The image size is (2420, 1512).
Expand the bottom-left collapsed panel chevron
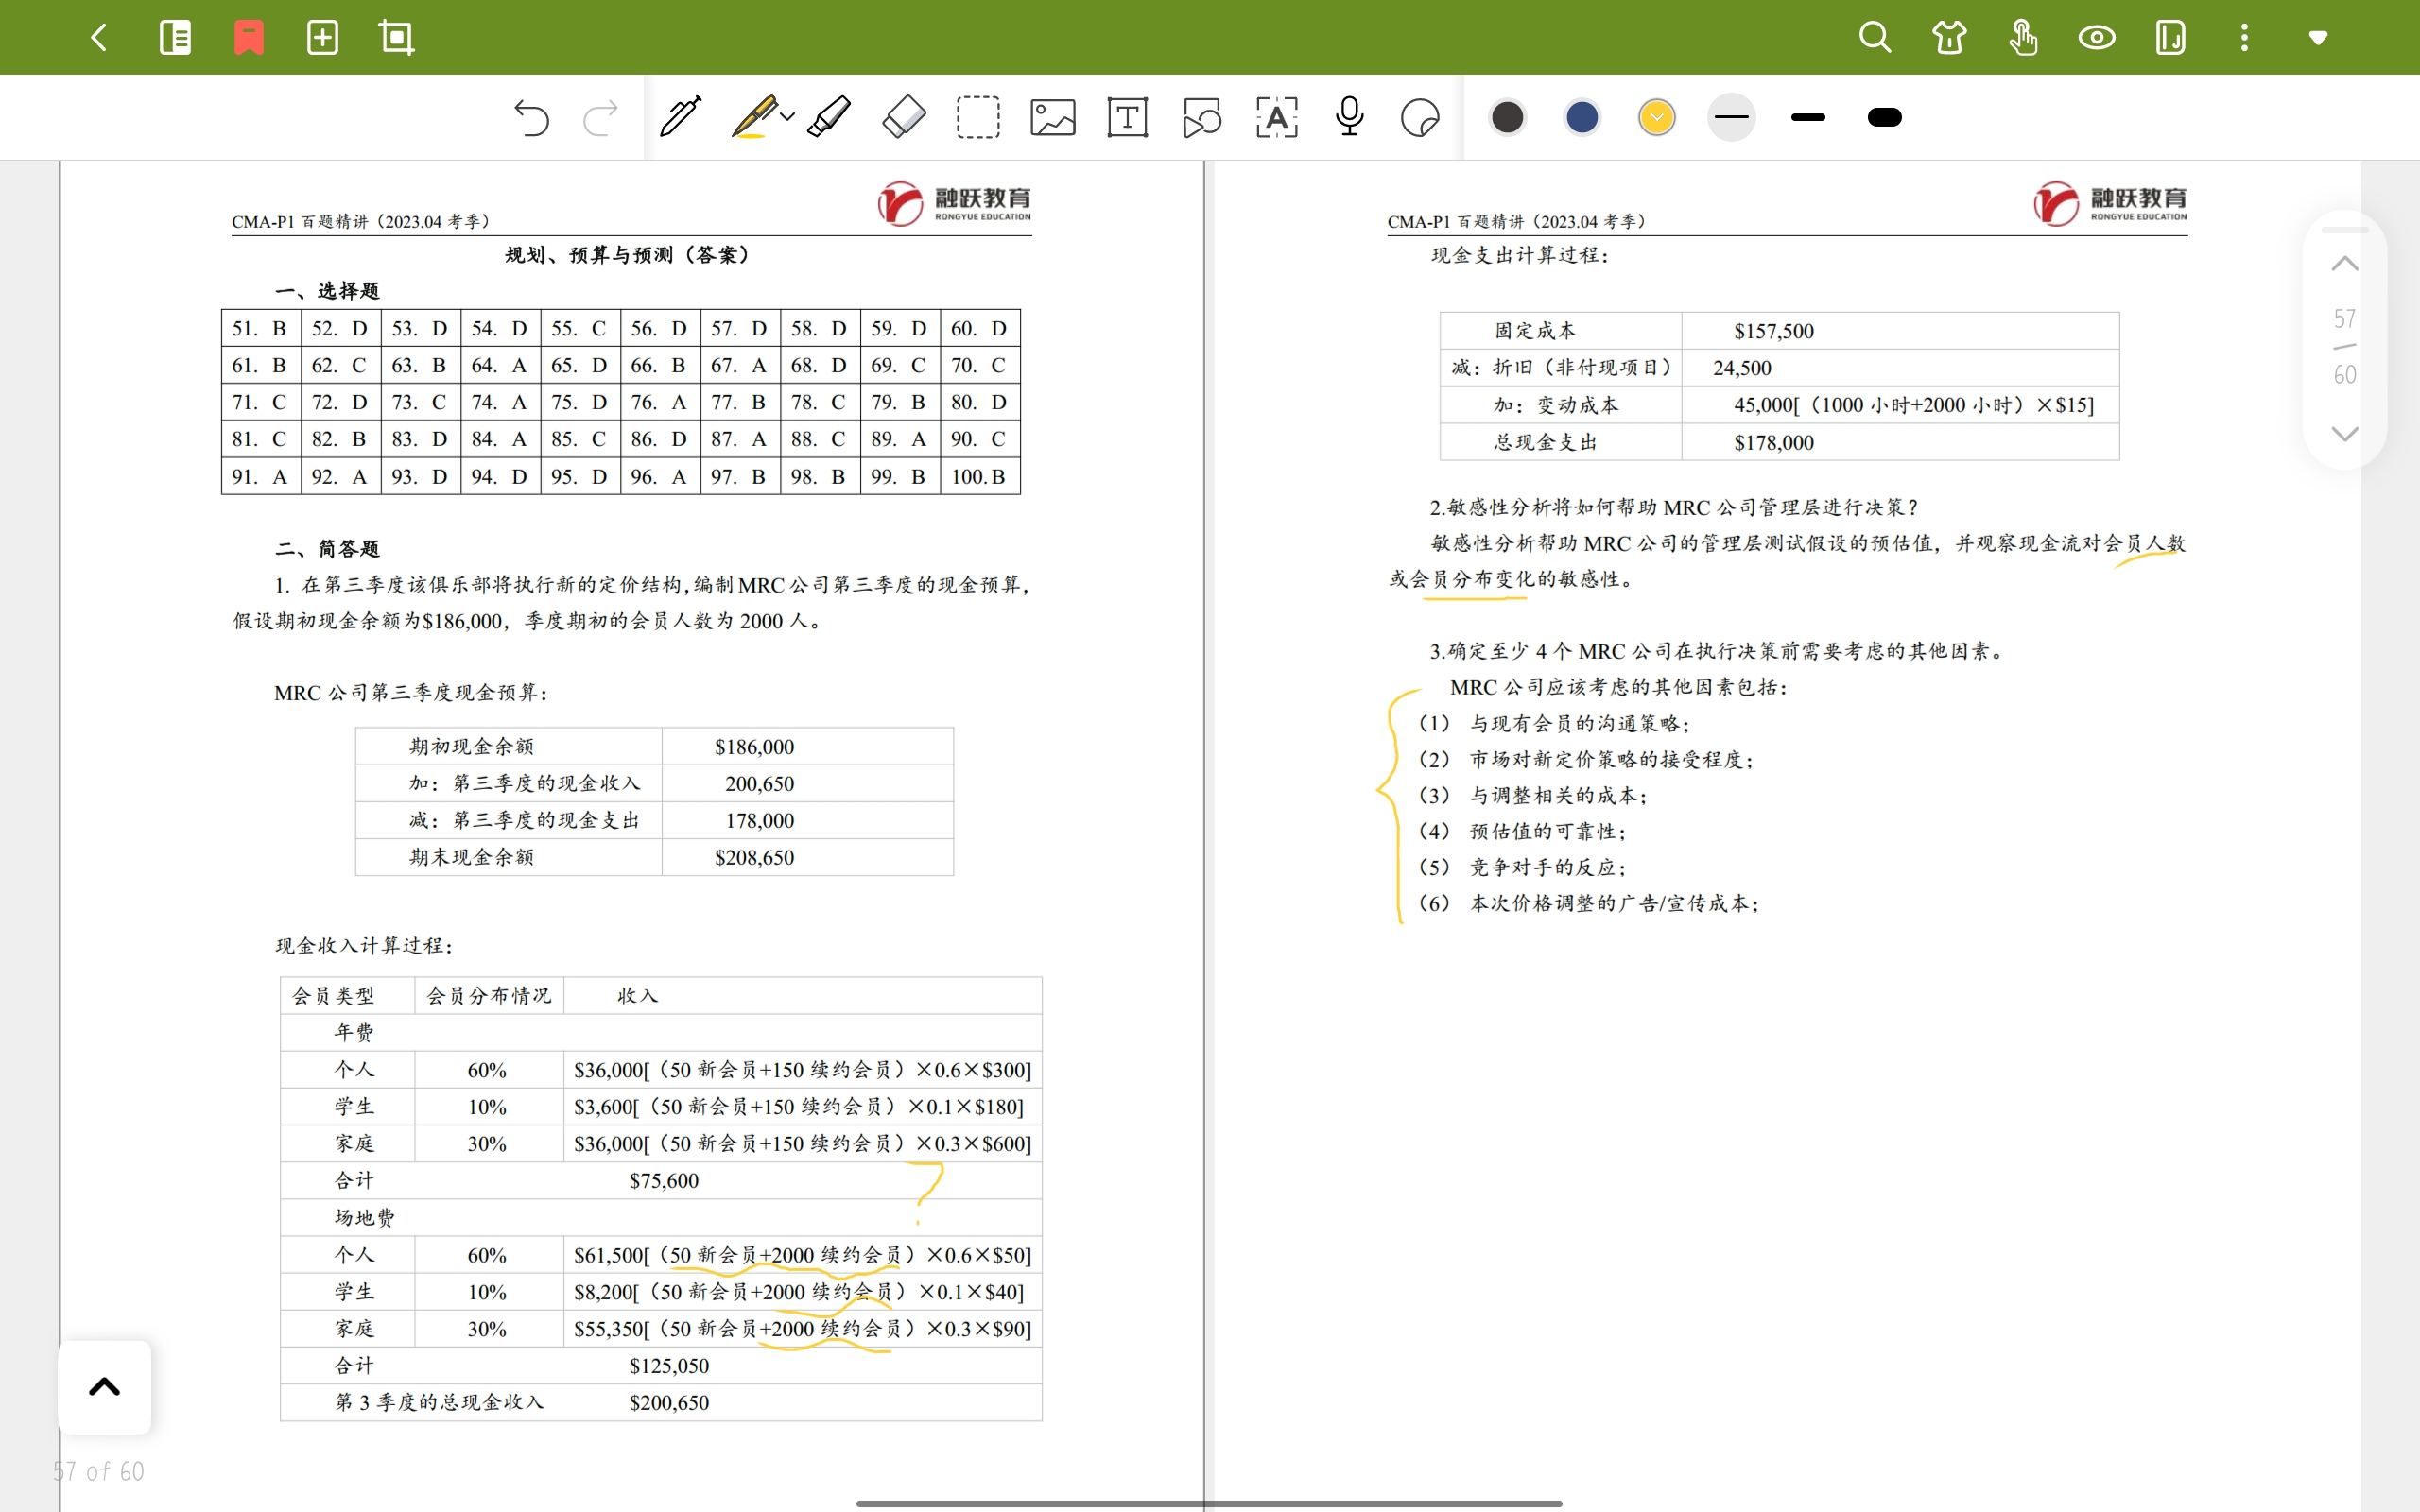pyautogui.click(x=104, y=1386)
